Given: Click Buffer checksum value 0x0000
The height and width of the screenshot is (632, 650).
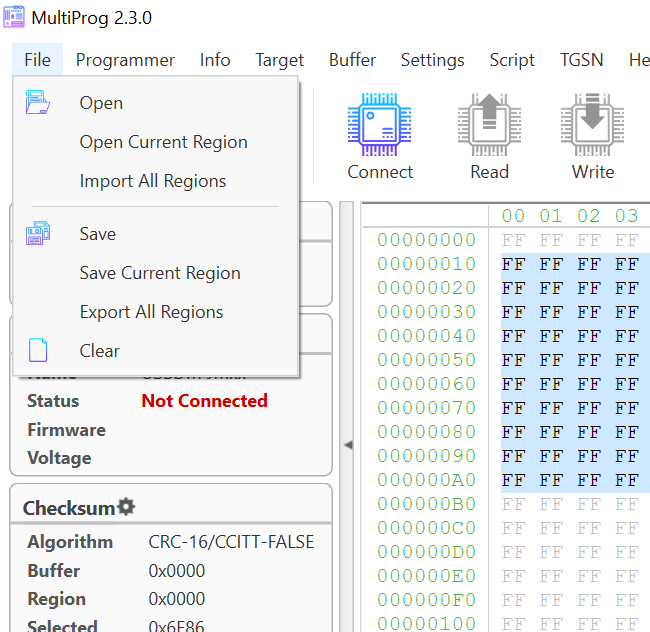Looking at the screenshot, I should 177,571.
